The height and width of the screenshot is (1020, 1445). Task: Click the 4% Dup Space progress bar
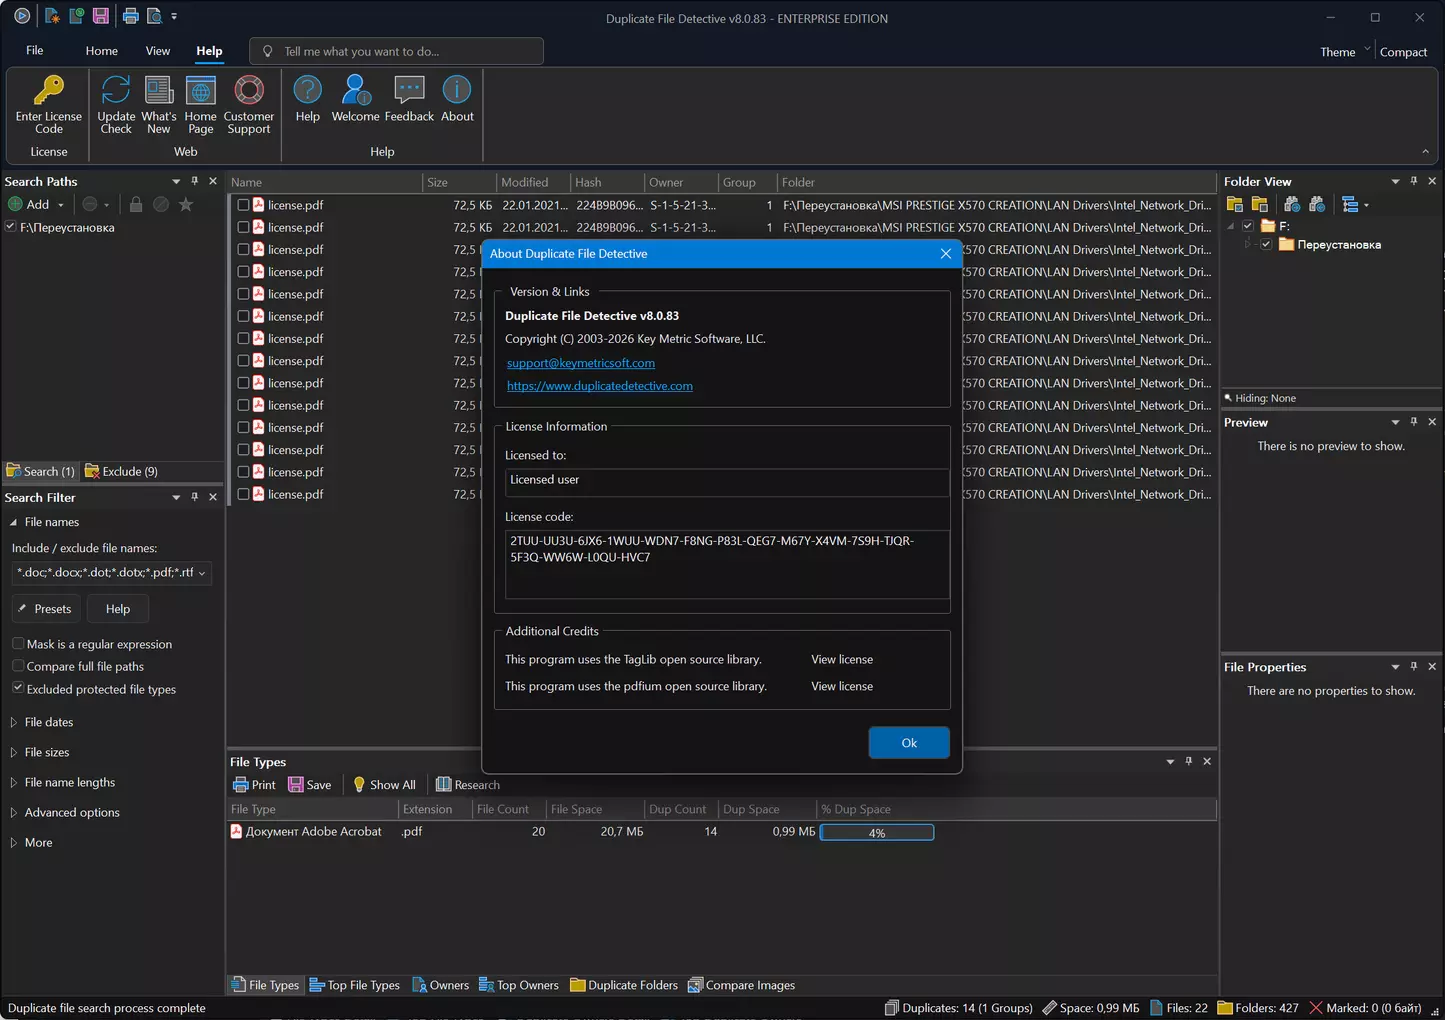(877, 833)
